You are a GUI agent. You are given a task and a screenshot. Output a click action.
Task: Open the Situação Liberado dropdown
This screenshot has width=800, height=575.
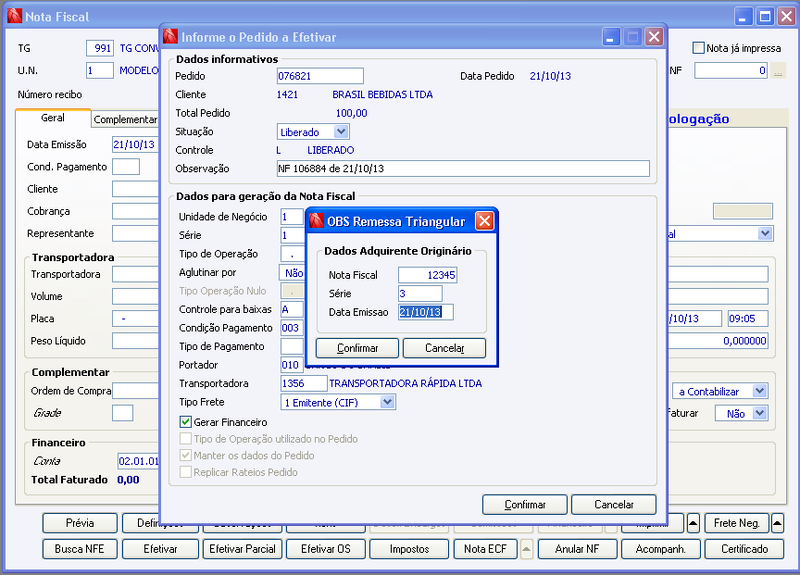point(341,132)
